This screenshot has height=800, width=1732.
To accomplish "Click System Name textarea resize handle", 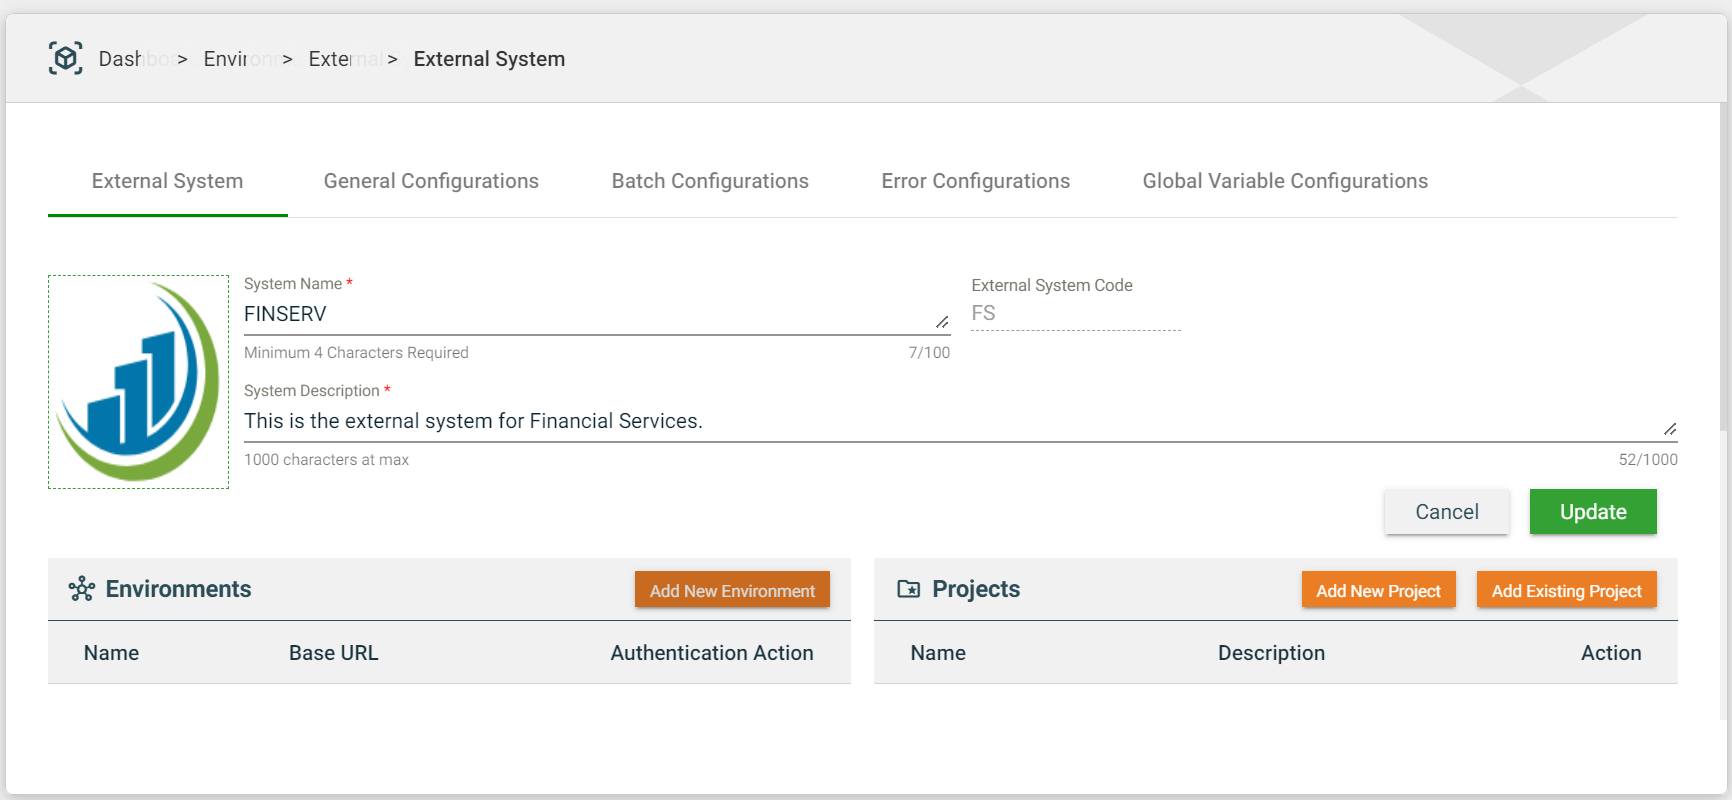I will point(942,322).
